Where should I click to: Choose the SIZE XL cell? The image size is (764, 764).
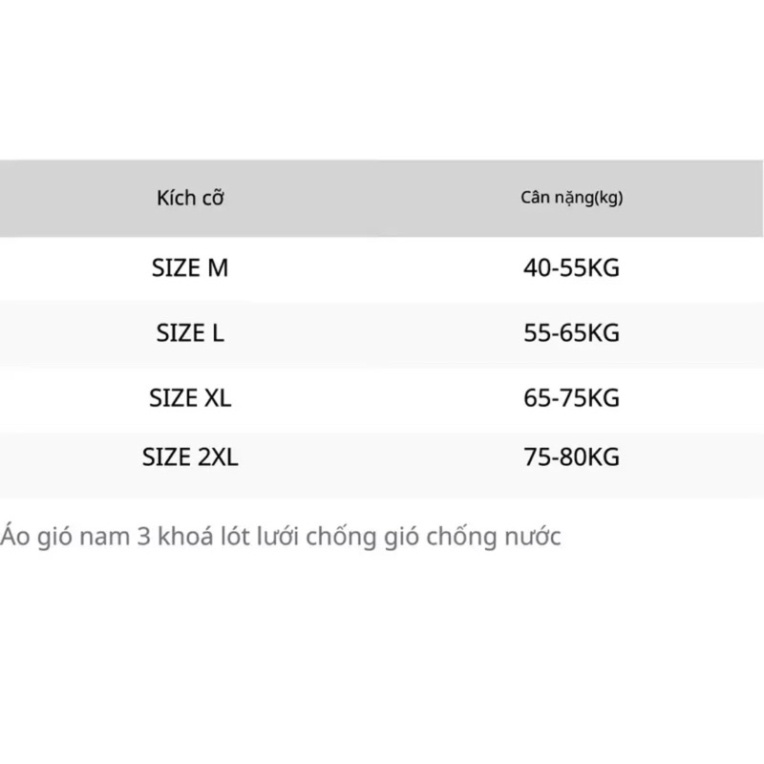(190, 398)
